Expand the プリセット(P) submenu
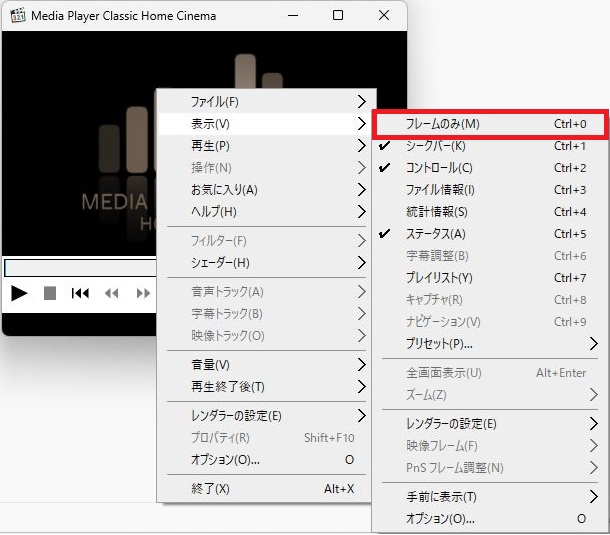The width and height of the screenshot is (610, 535). click(x=490, y=344)
